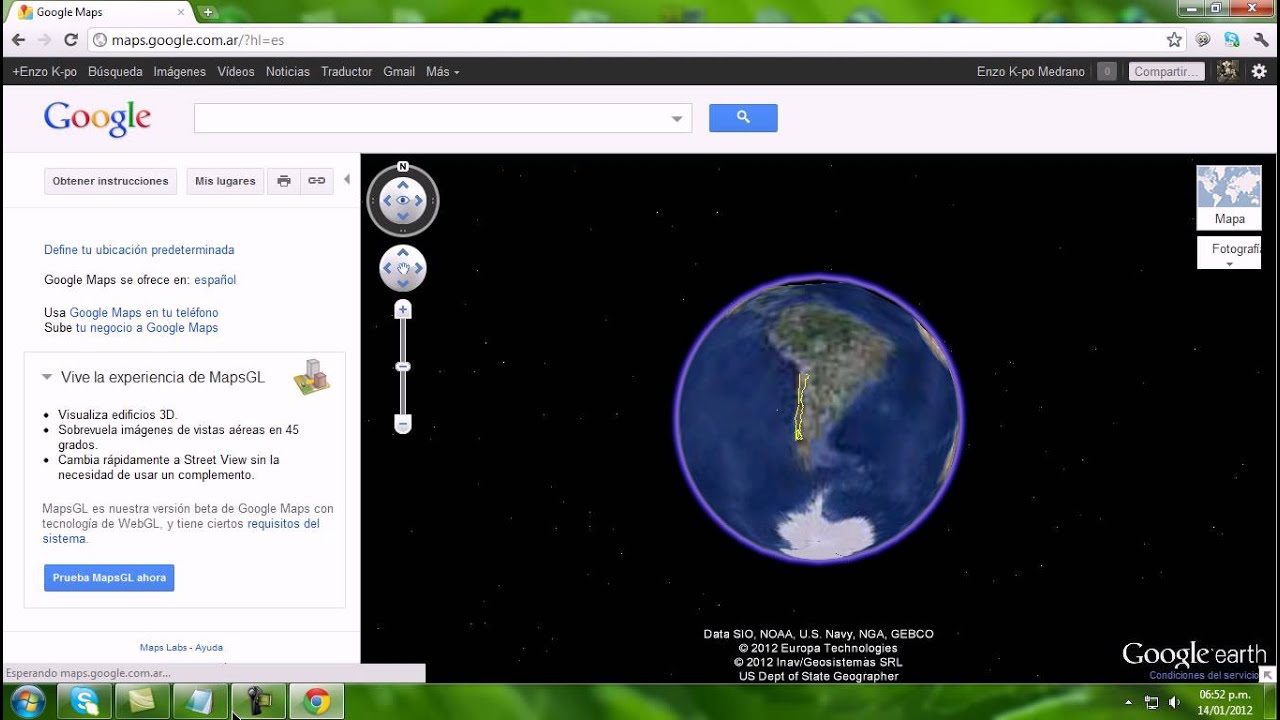Image resolution: width=1280 pixels, height=720 pixels.
Task: Click the hand icon in pan control
Action: (x=403, y=268)
